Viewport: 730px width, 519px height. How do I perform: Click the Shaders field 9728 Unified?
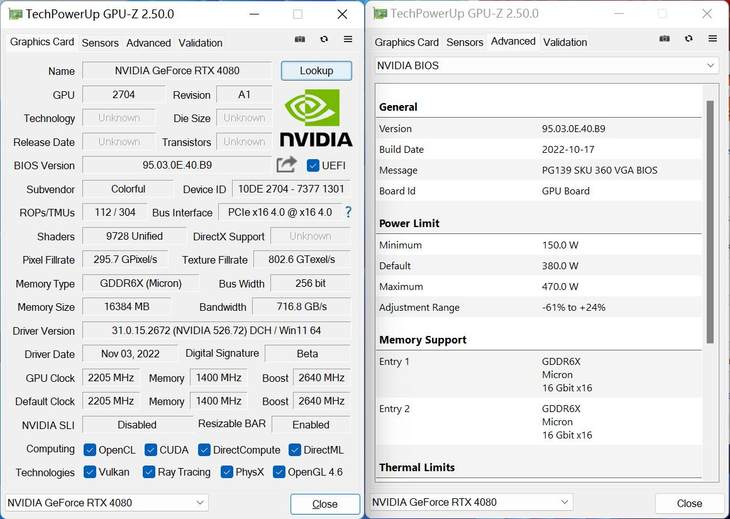[134, 236]
